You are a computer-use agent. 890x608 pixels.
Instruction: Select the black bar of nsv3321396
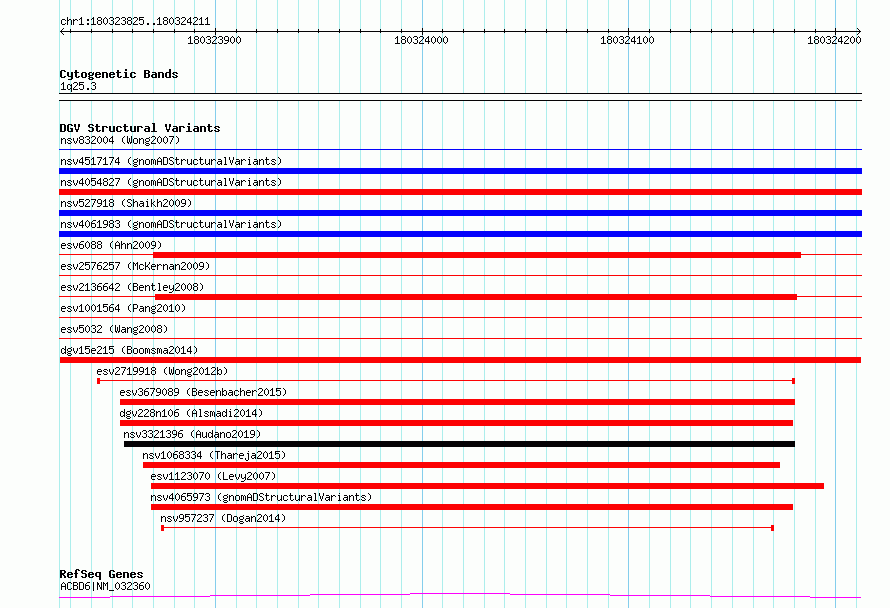pyautogui.click(x=459, y=444)
